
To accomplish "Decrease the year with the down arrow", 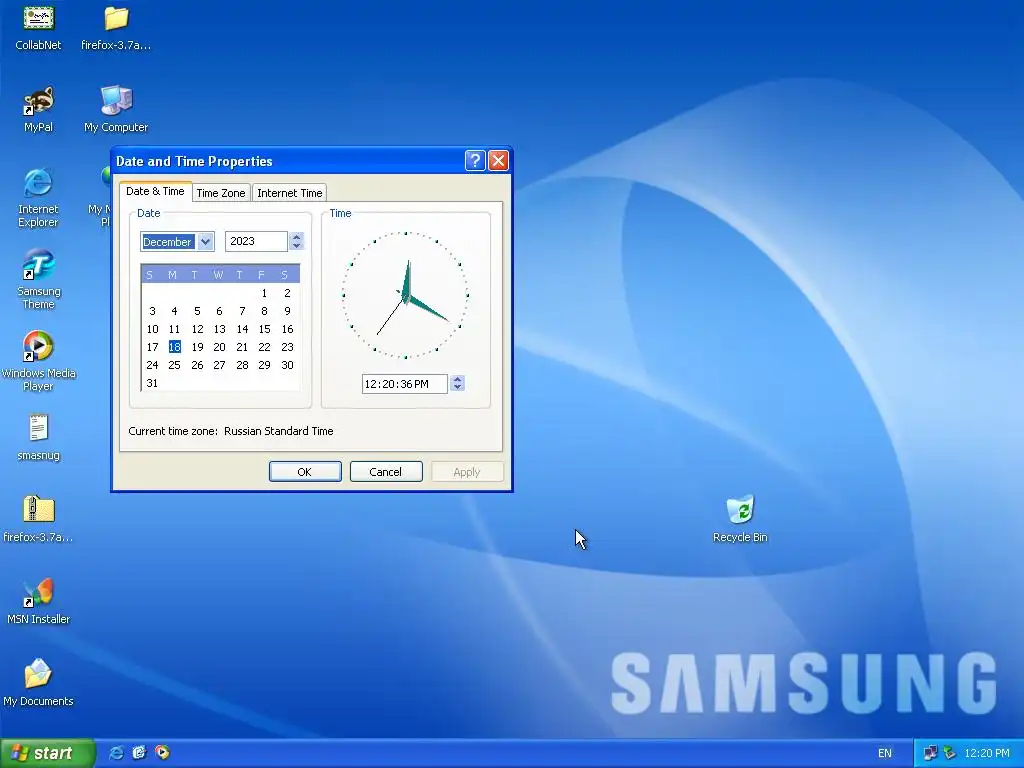I will pyautogui.click(x=296, y=246).
